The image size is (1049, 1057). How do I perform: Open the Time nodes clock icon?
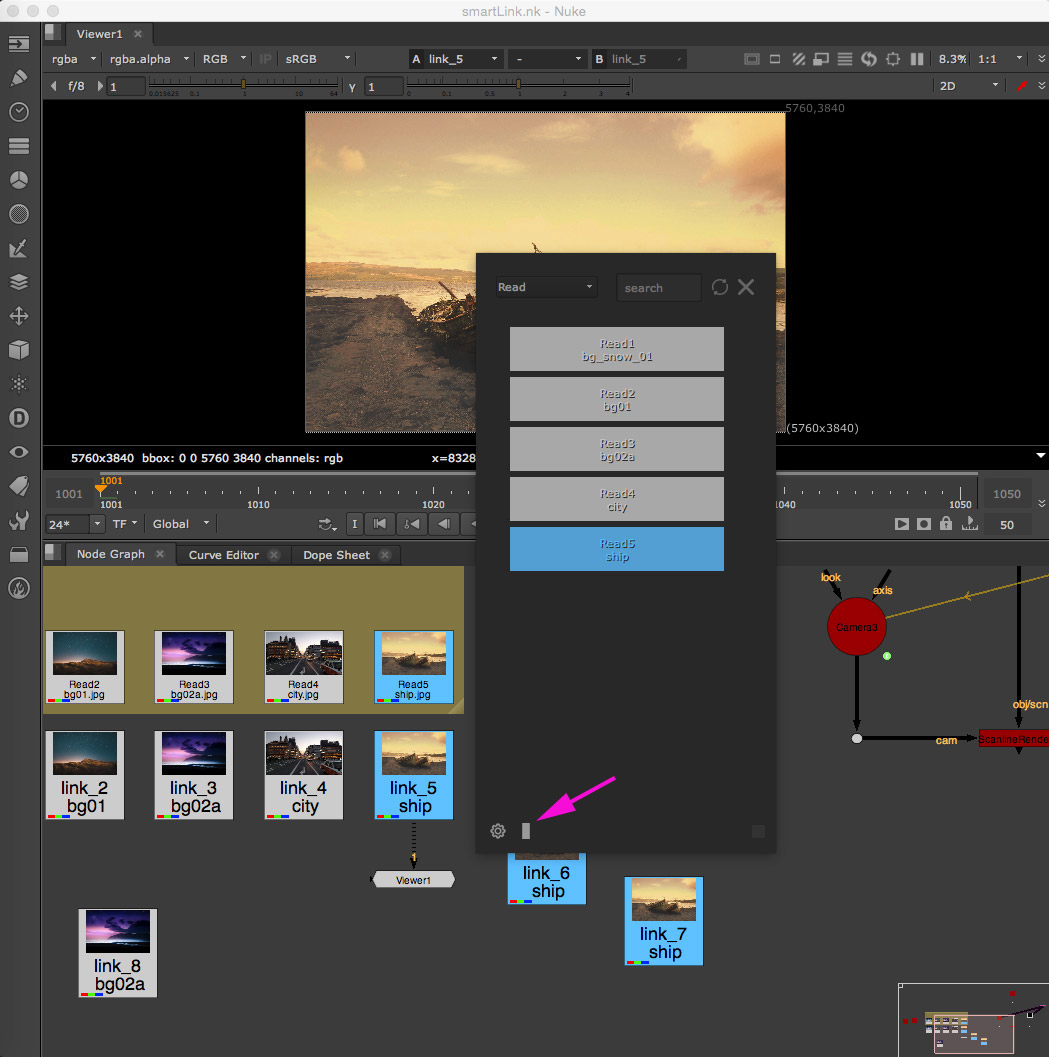pos(18,112)
